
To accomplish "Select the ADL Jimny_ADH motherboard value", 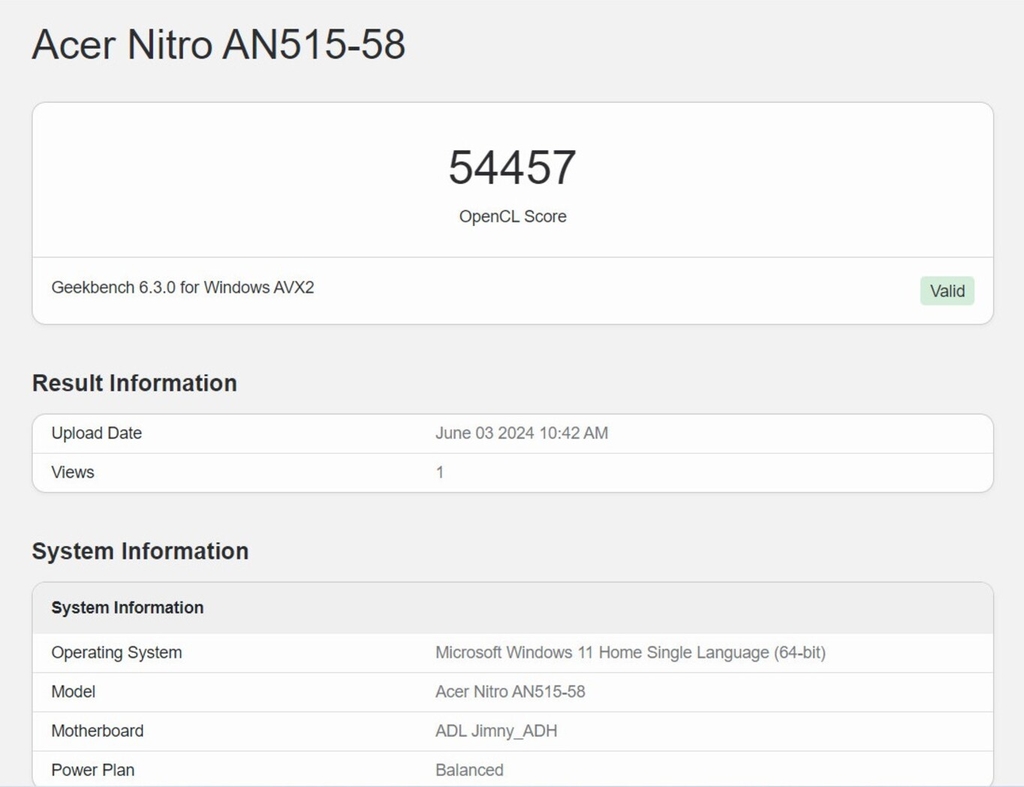I will (496, 731).
